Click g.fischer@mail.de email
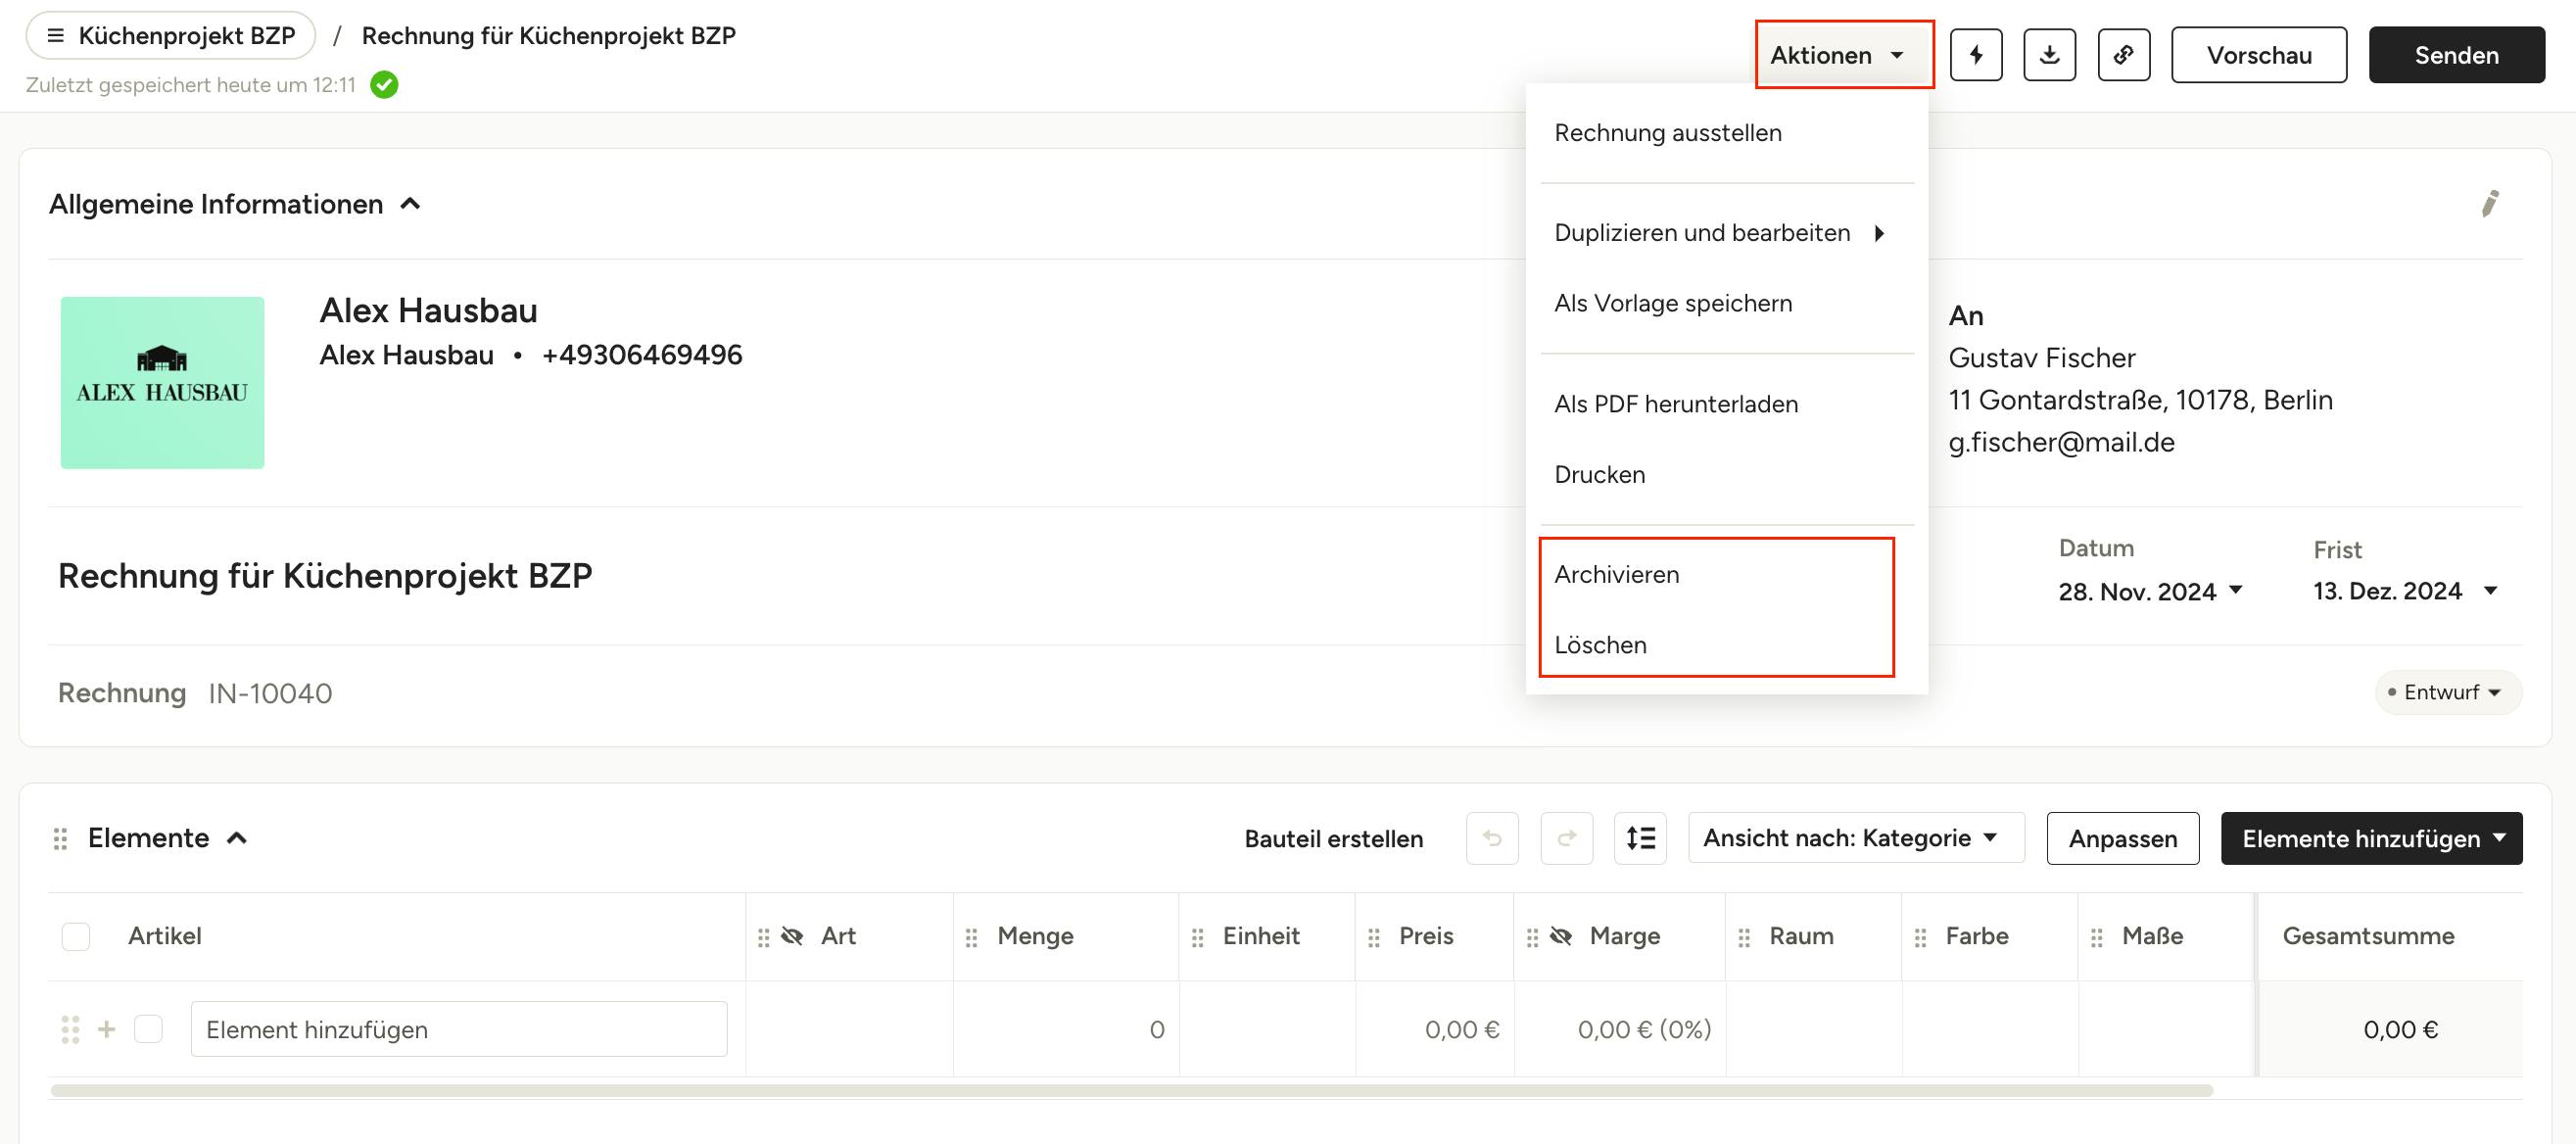 [2061, 442]
